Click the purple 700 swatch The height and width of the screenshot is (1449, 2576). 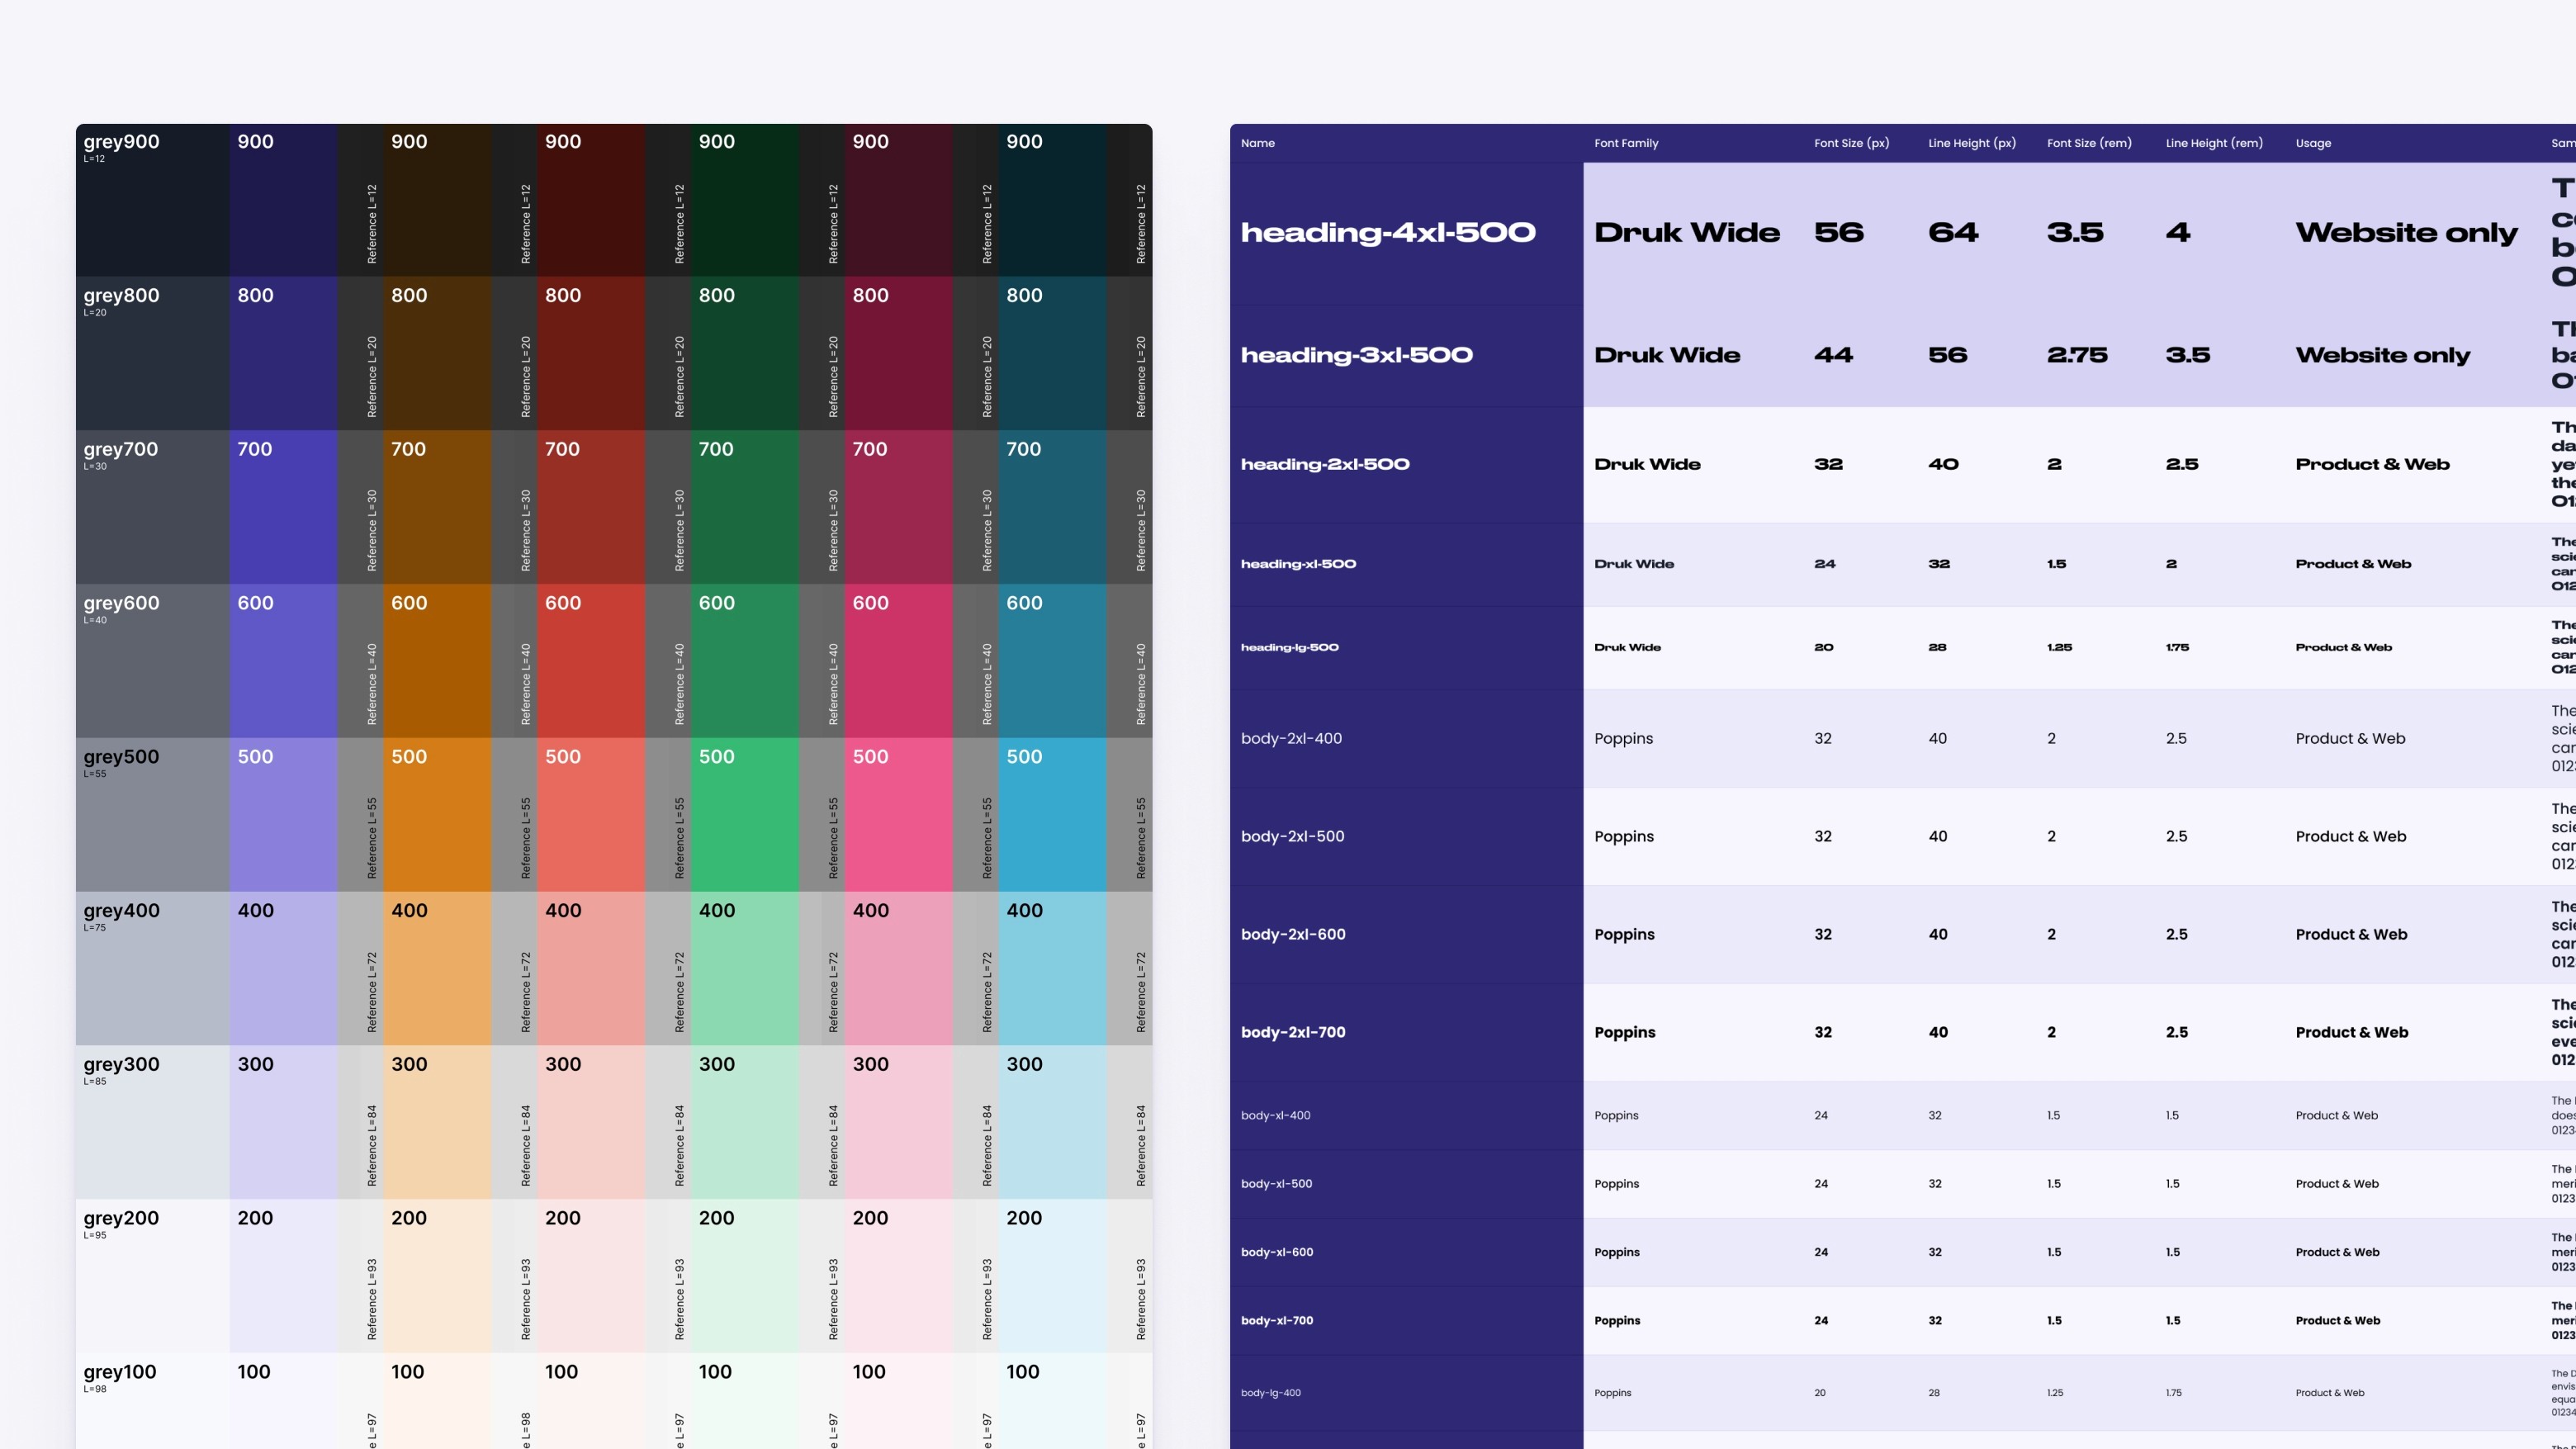[284, 508]
